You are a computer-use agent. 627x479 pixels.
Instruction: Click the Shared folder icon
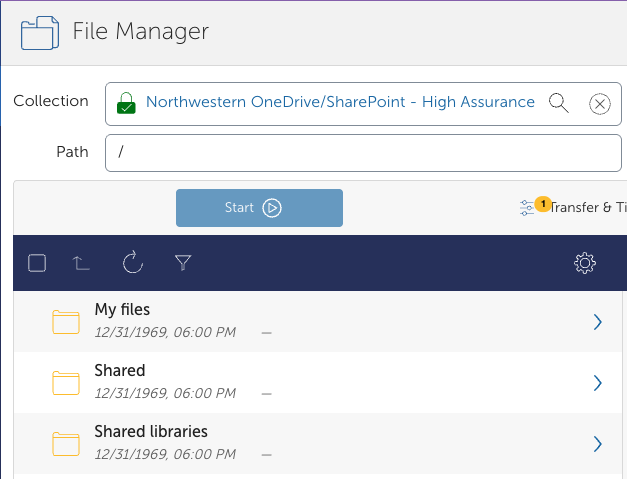pos(66,383)
